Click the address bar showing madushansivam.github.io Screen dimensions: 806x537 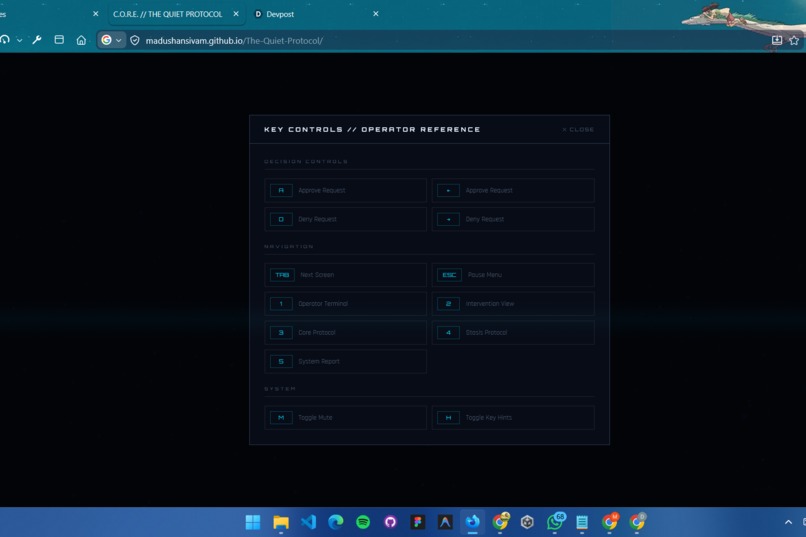[234, 41]
